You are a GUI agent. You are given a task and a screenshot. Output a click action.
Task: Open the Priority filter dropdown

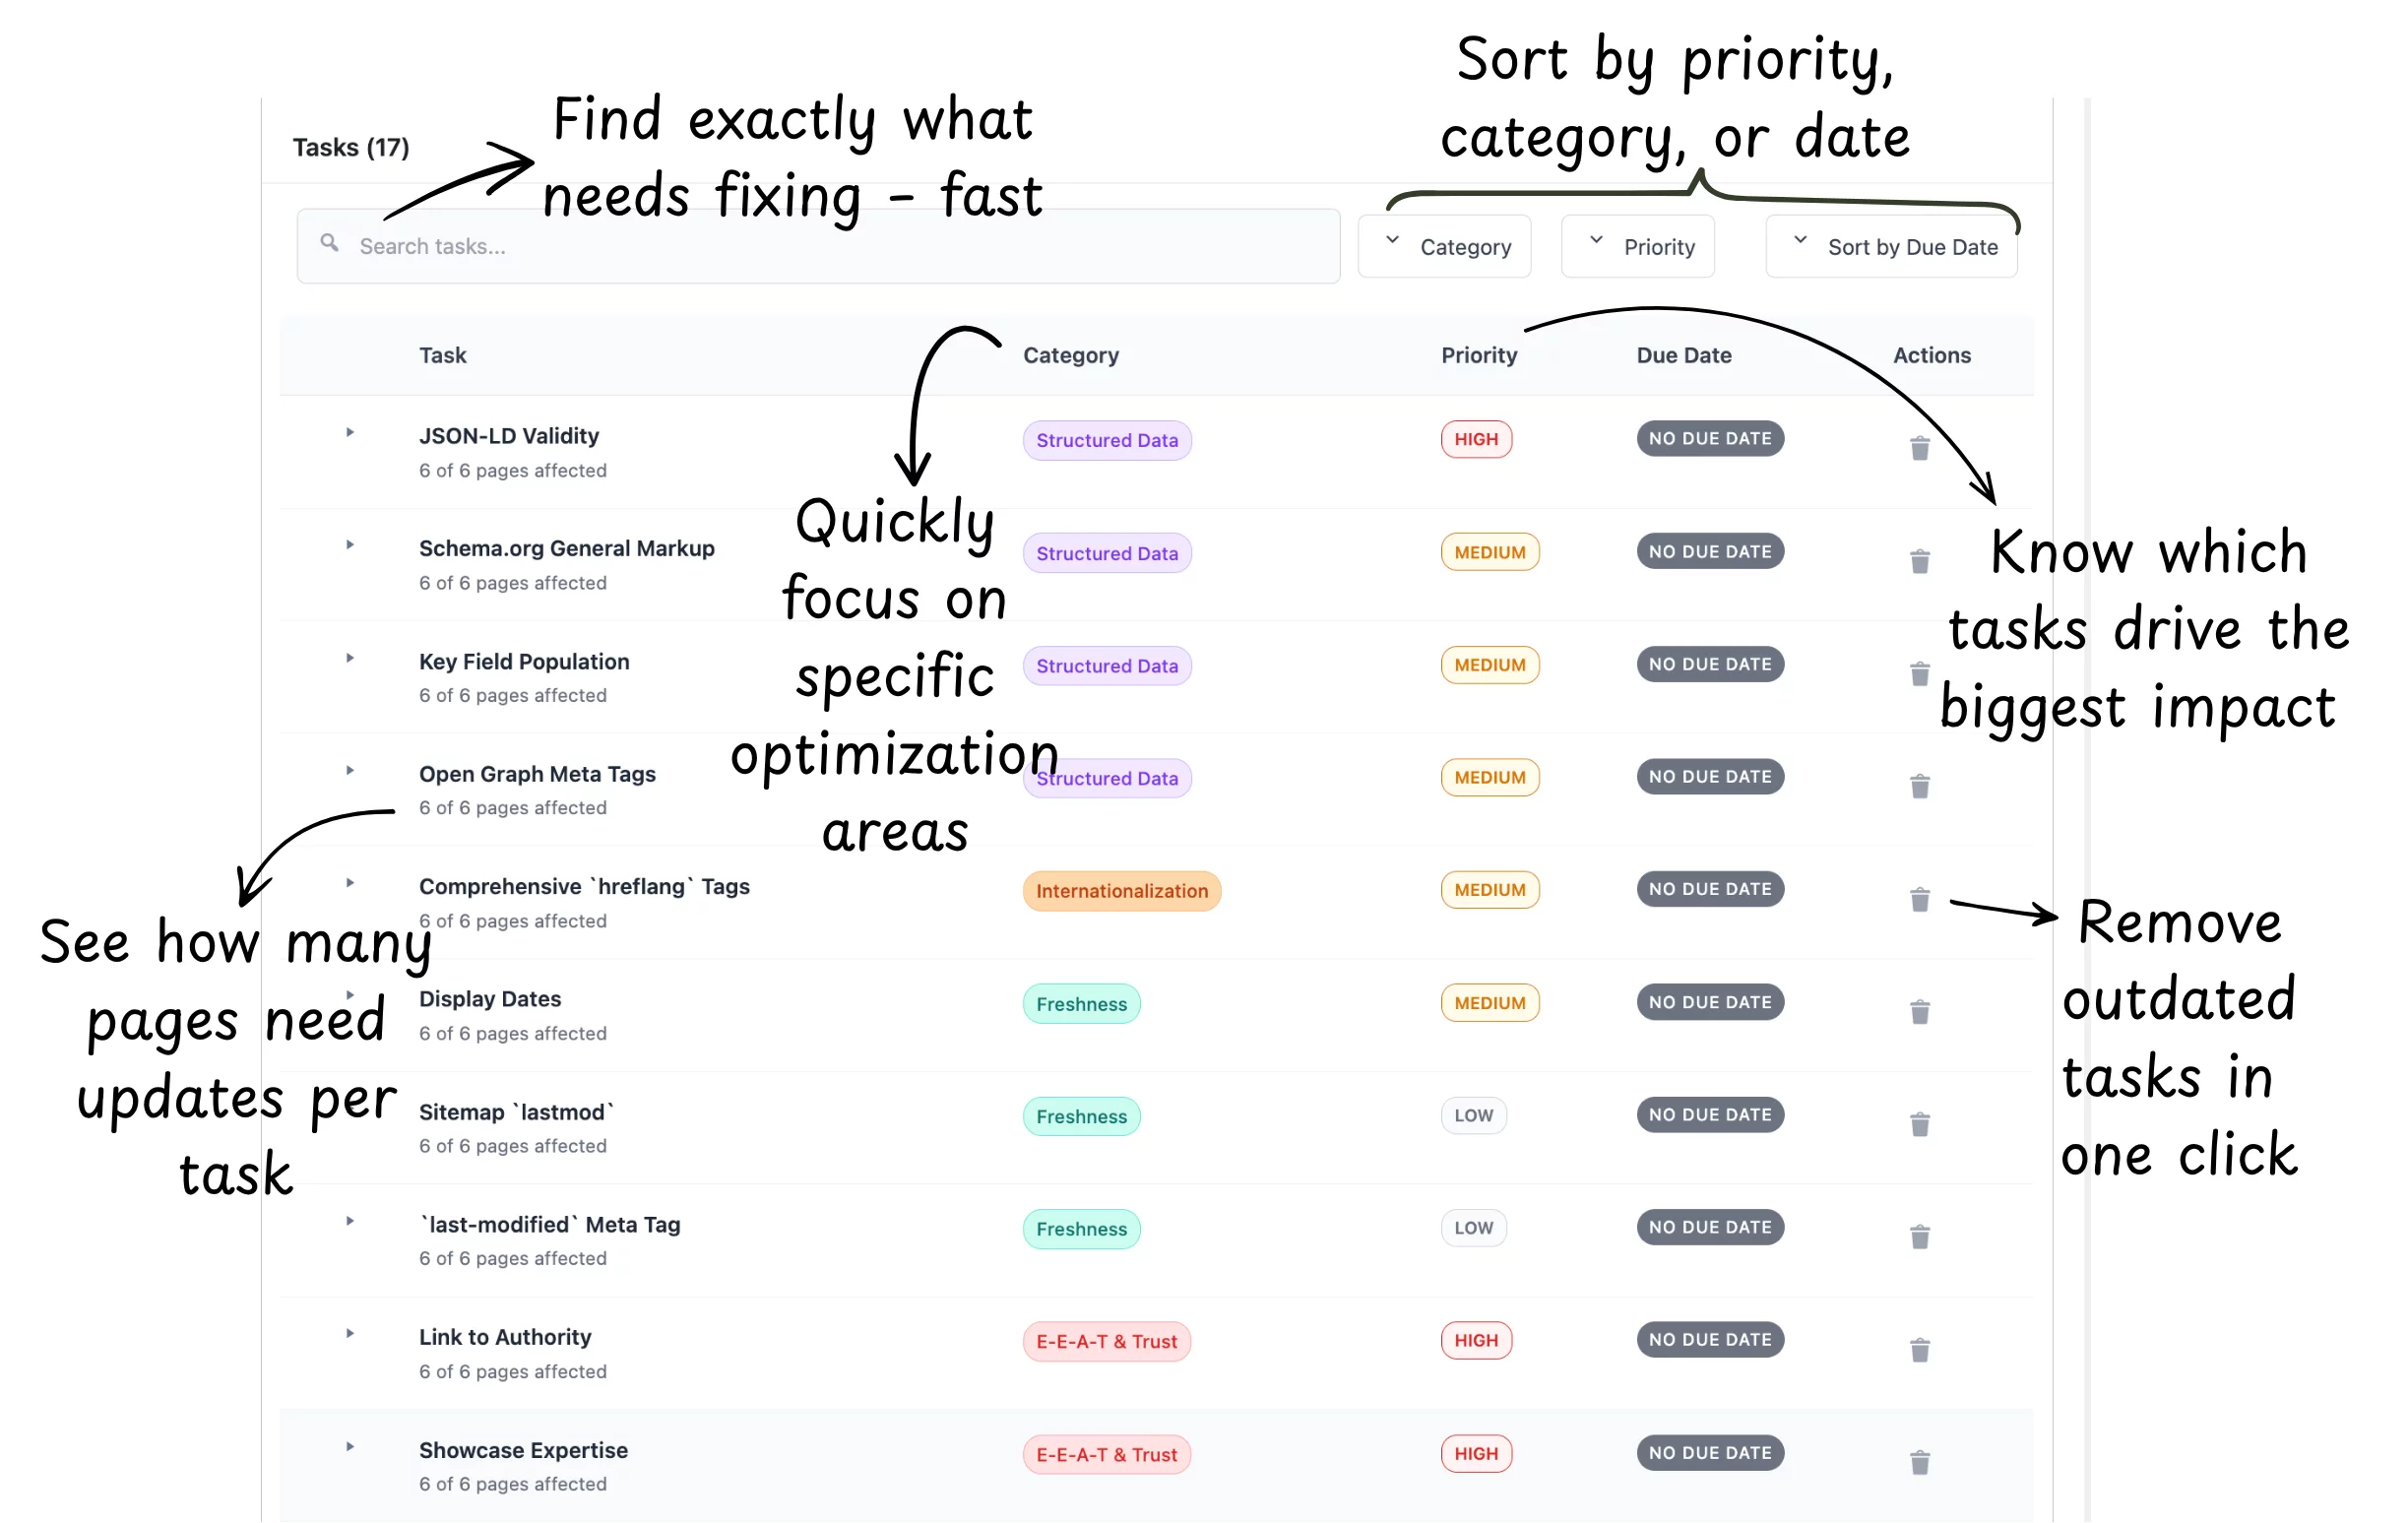1637,247
